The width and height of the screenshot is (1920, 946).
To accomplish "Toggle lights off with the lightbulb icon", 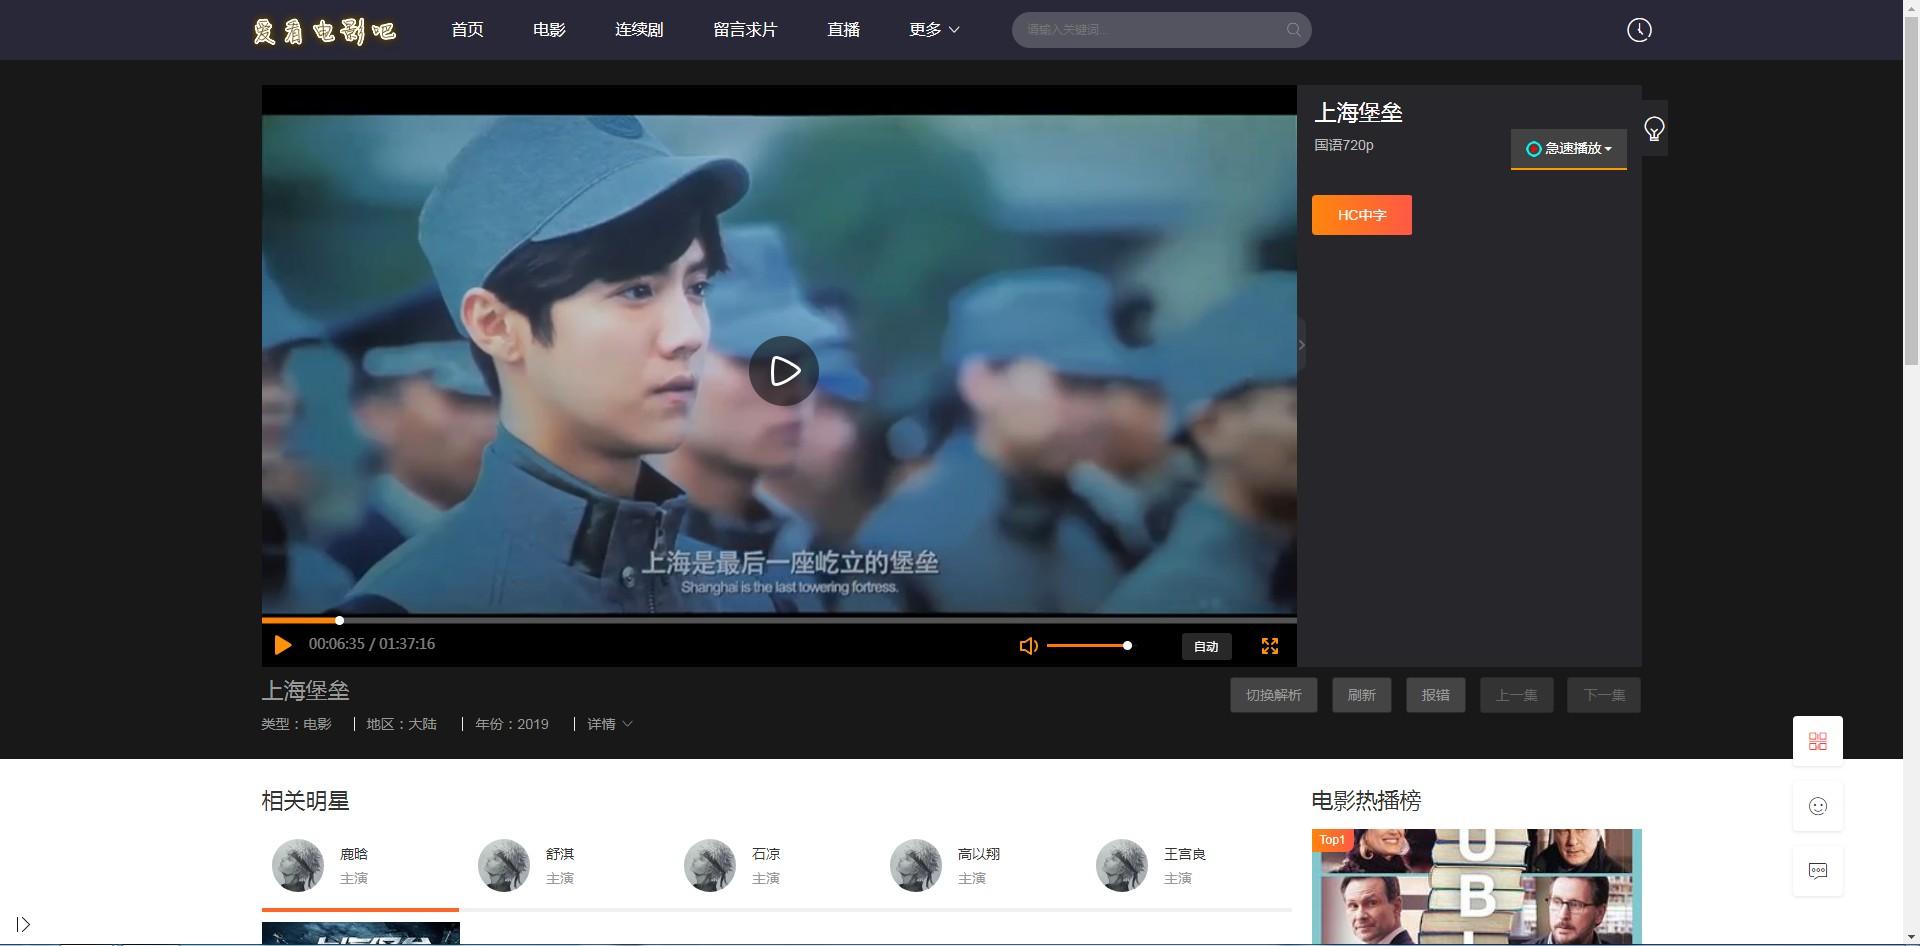I will 1654,129.
